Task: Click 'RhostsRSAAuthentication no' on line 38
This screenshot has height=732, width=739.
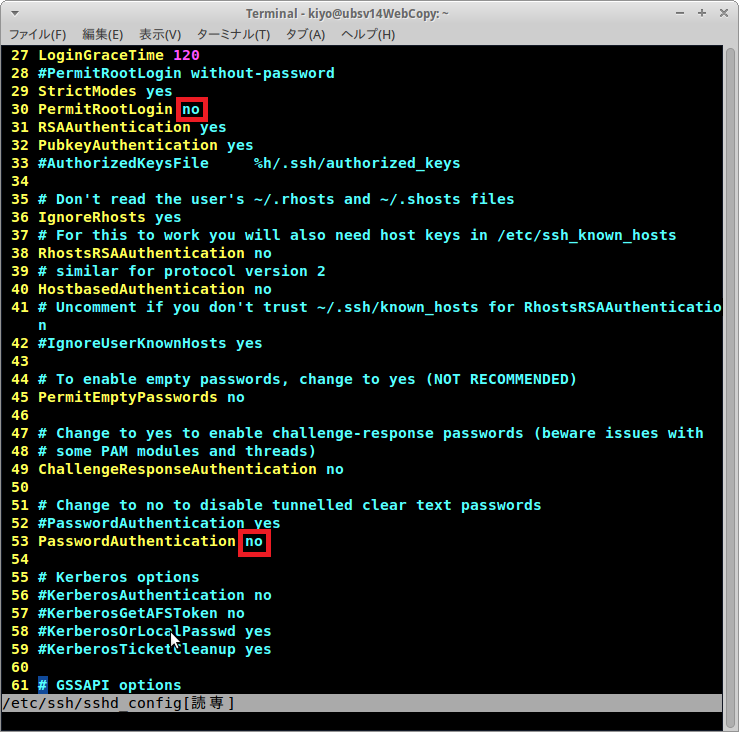Action: (155, 253)
